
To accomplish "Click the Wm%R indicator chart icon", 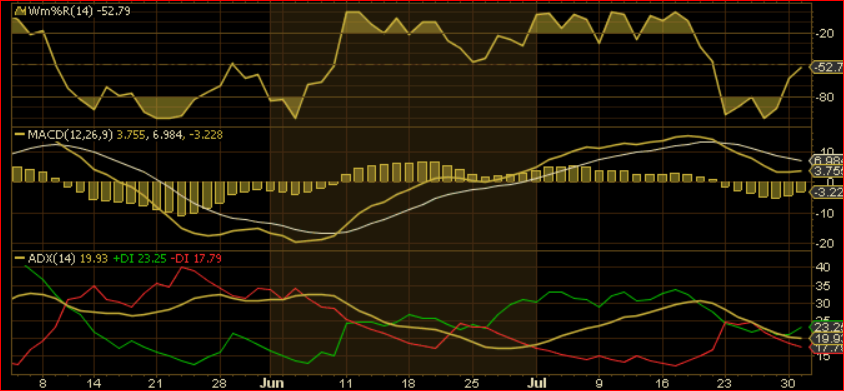I will pos(18,10).
